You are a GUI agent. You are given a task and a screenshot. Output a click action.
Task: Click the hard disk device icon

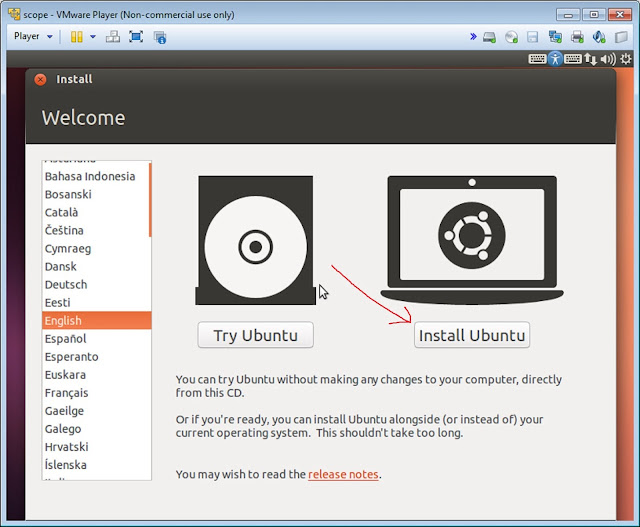coord(489,37)
